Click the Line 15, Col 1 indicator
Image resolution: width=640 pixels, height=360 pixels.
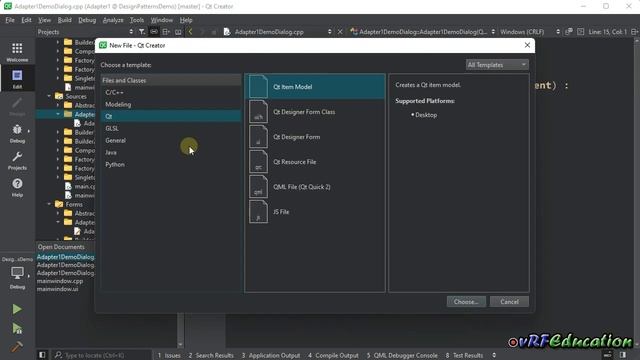[607, 32]
